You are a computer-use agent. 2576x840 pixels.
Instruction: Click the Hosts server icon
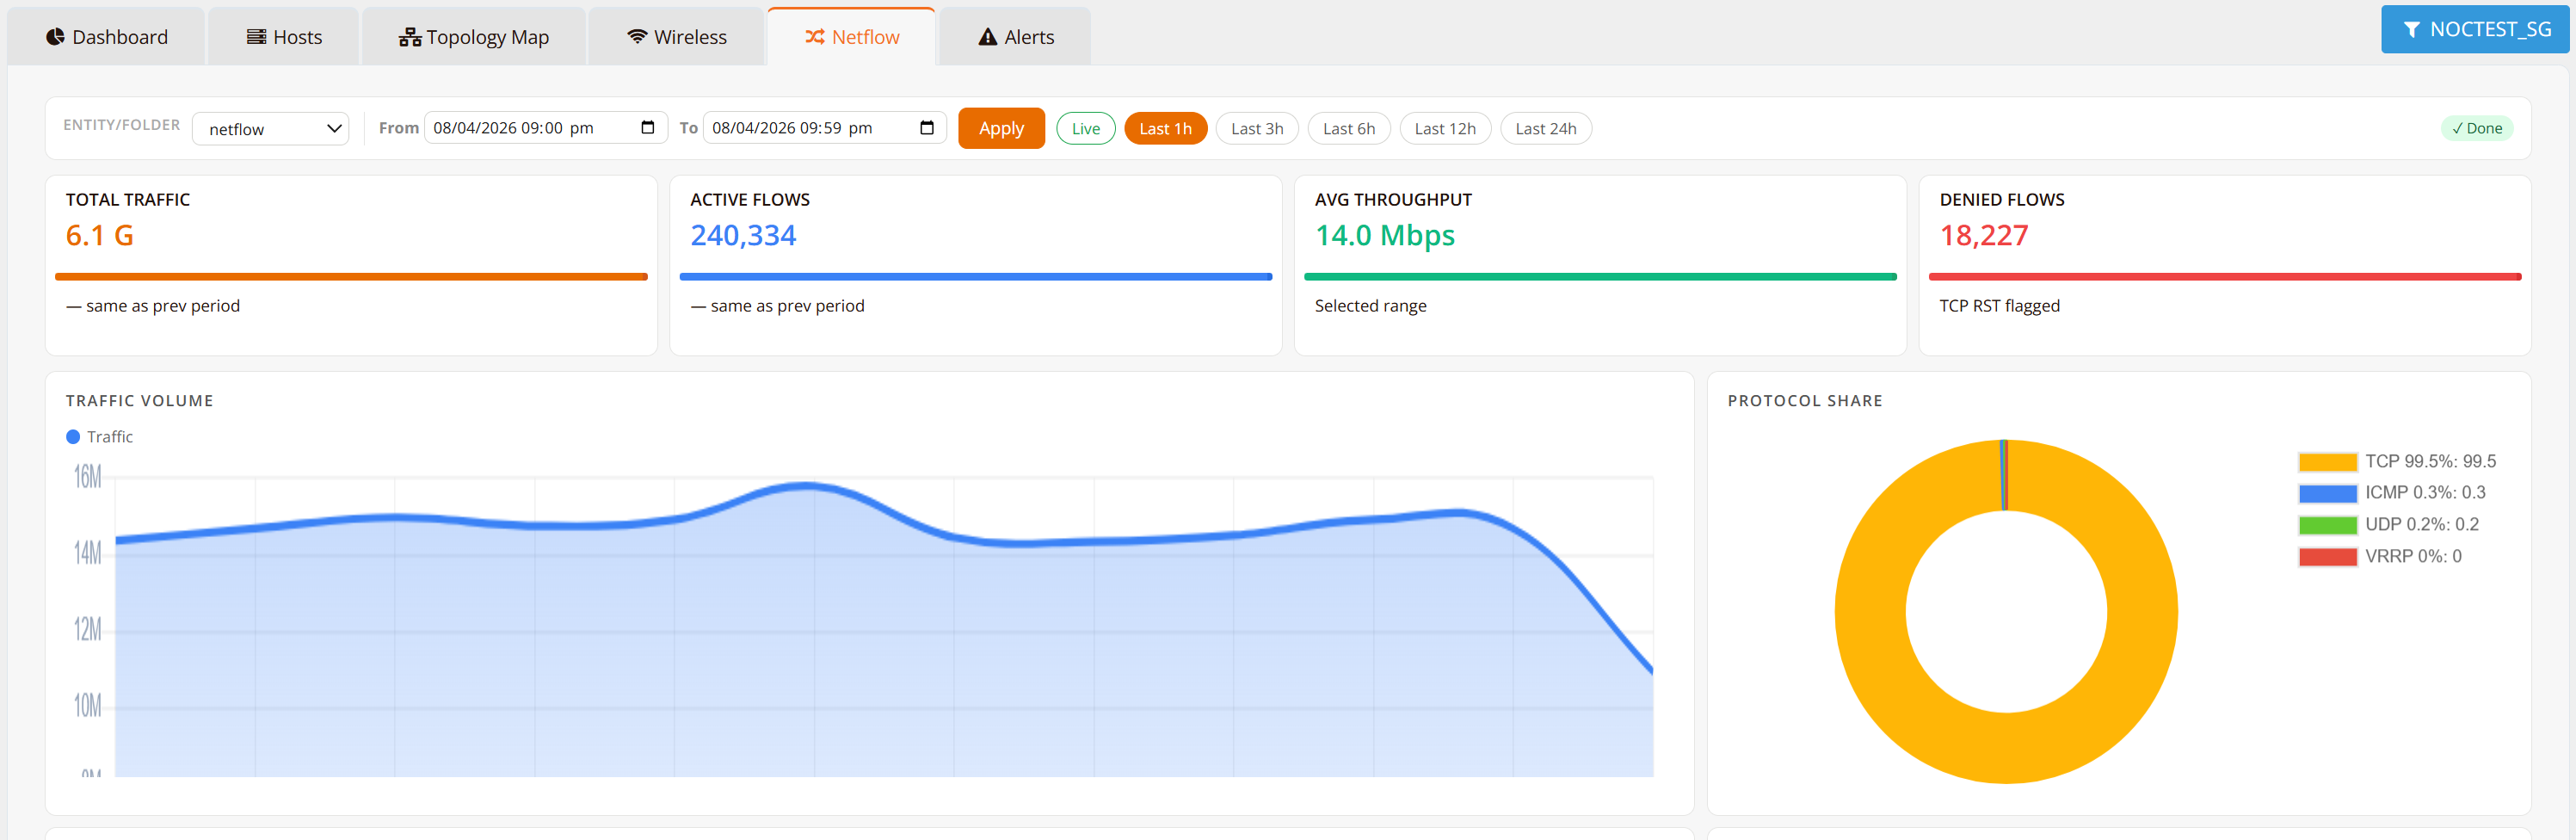click(x=256, y=37)
